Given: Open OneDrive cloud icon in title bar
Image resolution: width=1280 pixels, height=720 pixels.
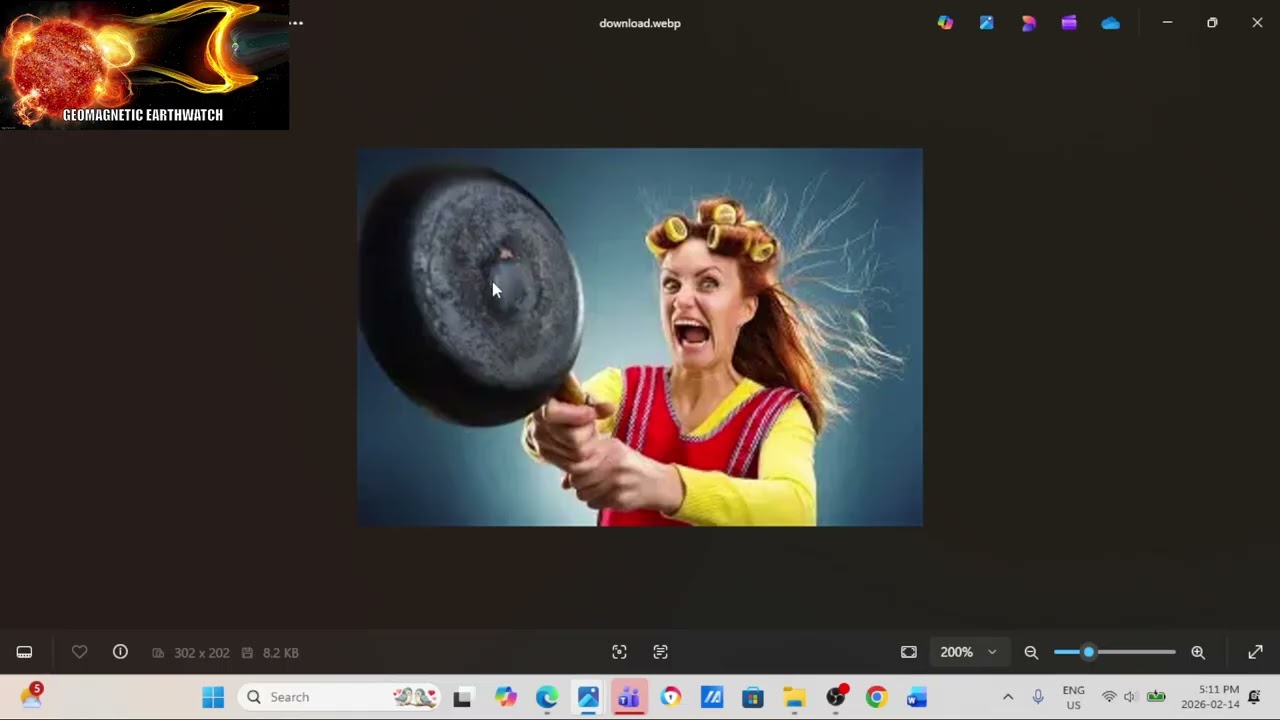Looking at the screenshot, I should tap(1110, 23).
